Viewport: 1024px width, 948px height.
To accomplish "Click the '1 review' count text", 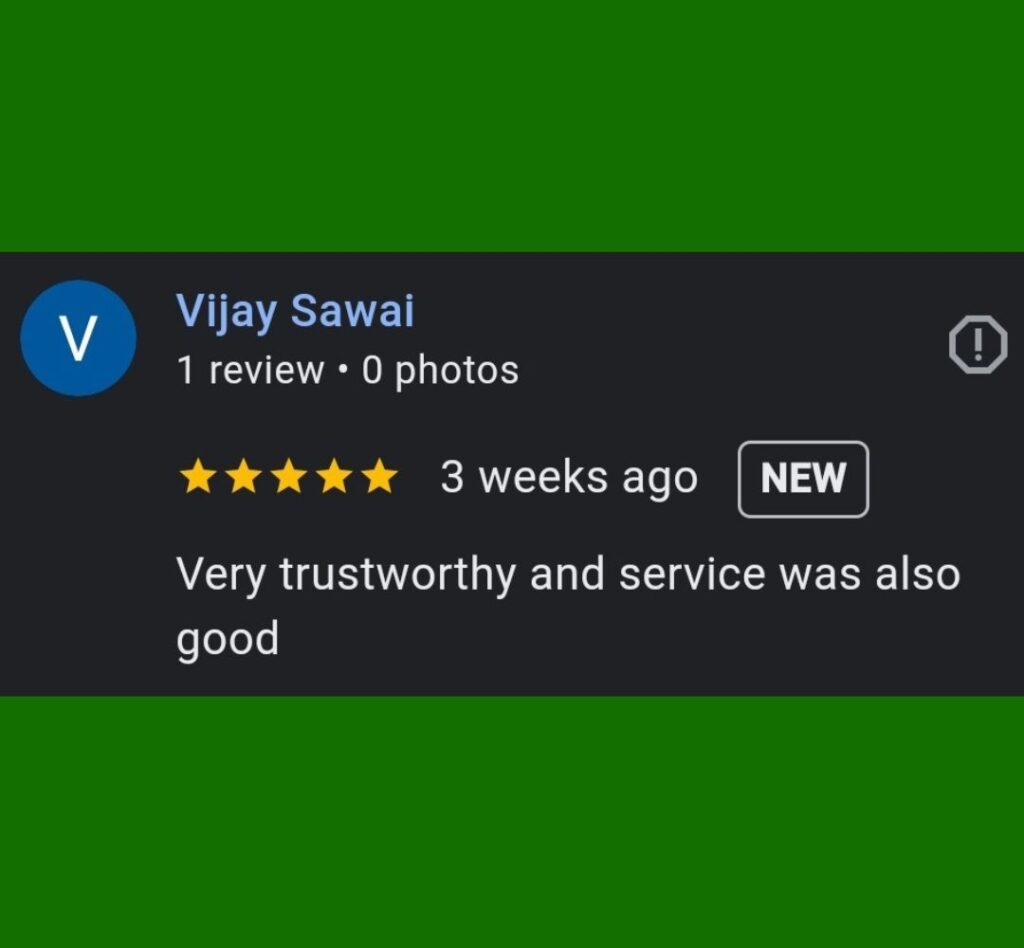I will click(x=250, y=370).
